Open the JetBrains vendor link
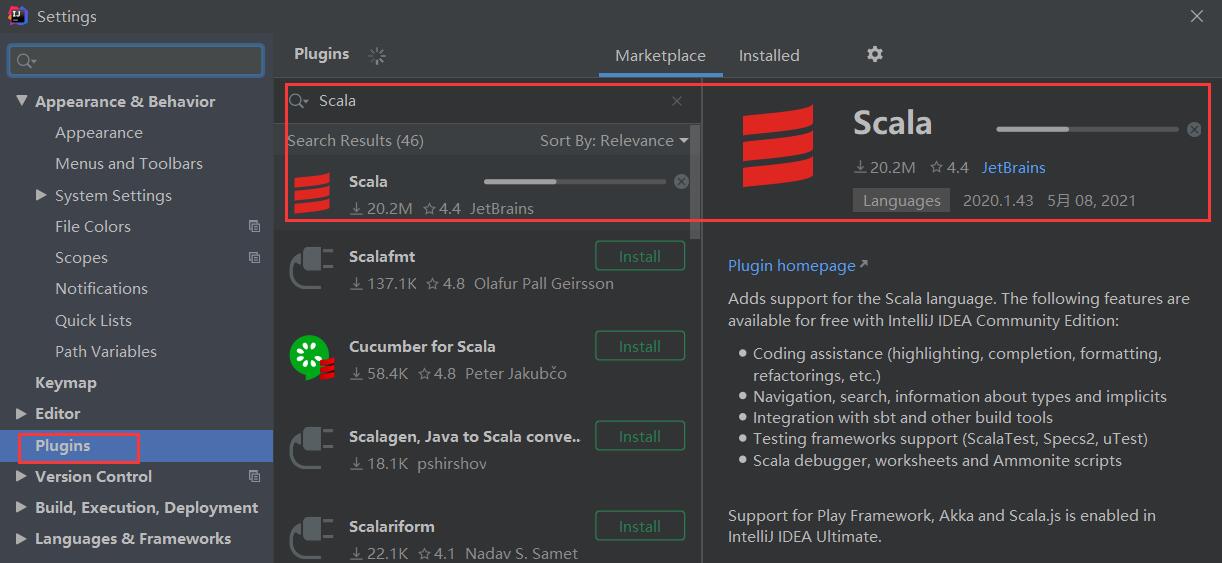This screenshot has height=563, width=1222. tap(1013, 167)
